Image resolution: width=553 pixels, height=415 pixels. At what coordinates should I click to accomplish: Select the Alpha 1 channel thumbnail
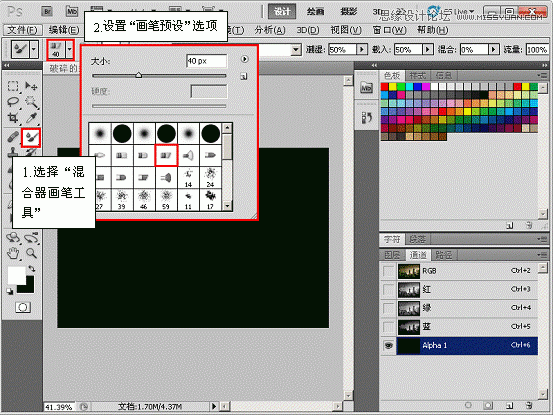click(x=408, y=345)
